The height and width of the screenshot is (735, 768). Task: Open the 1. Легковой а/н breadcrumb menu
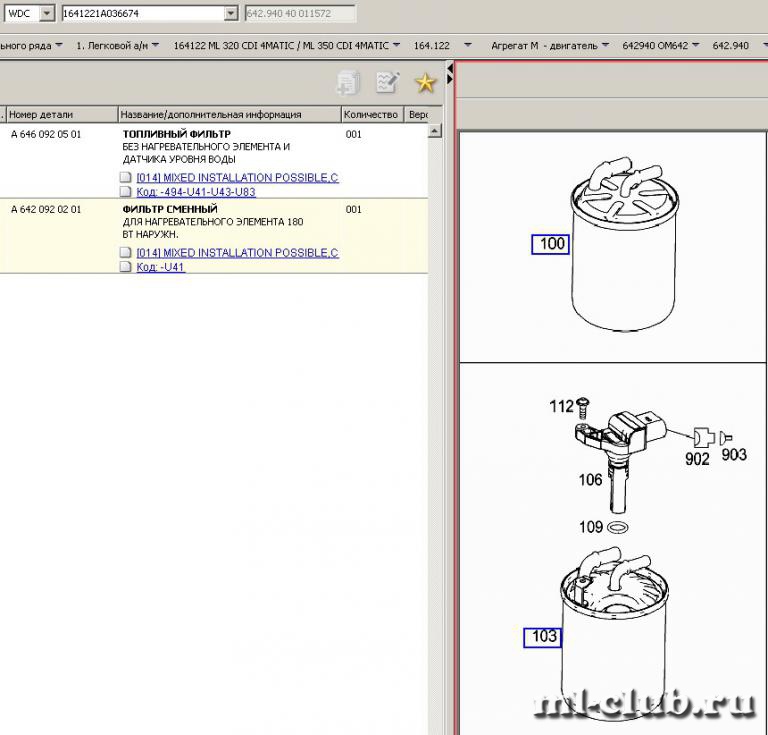tap(160, 46)
